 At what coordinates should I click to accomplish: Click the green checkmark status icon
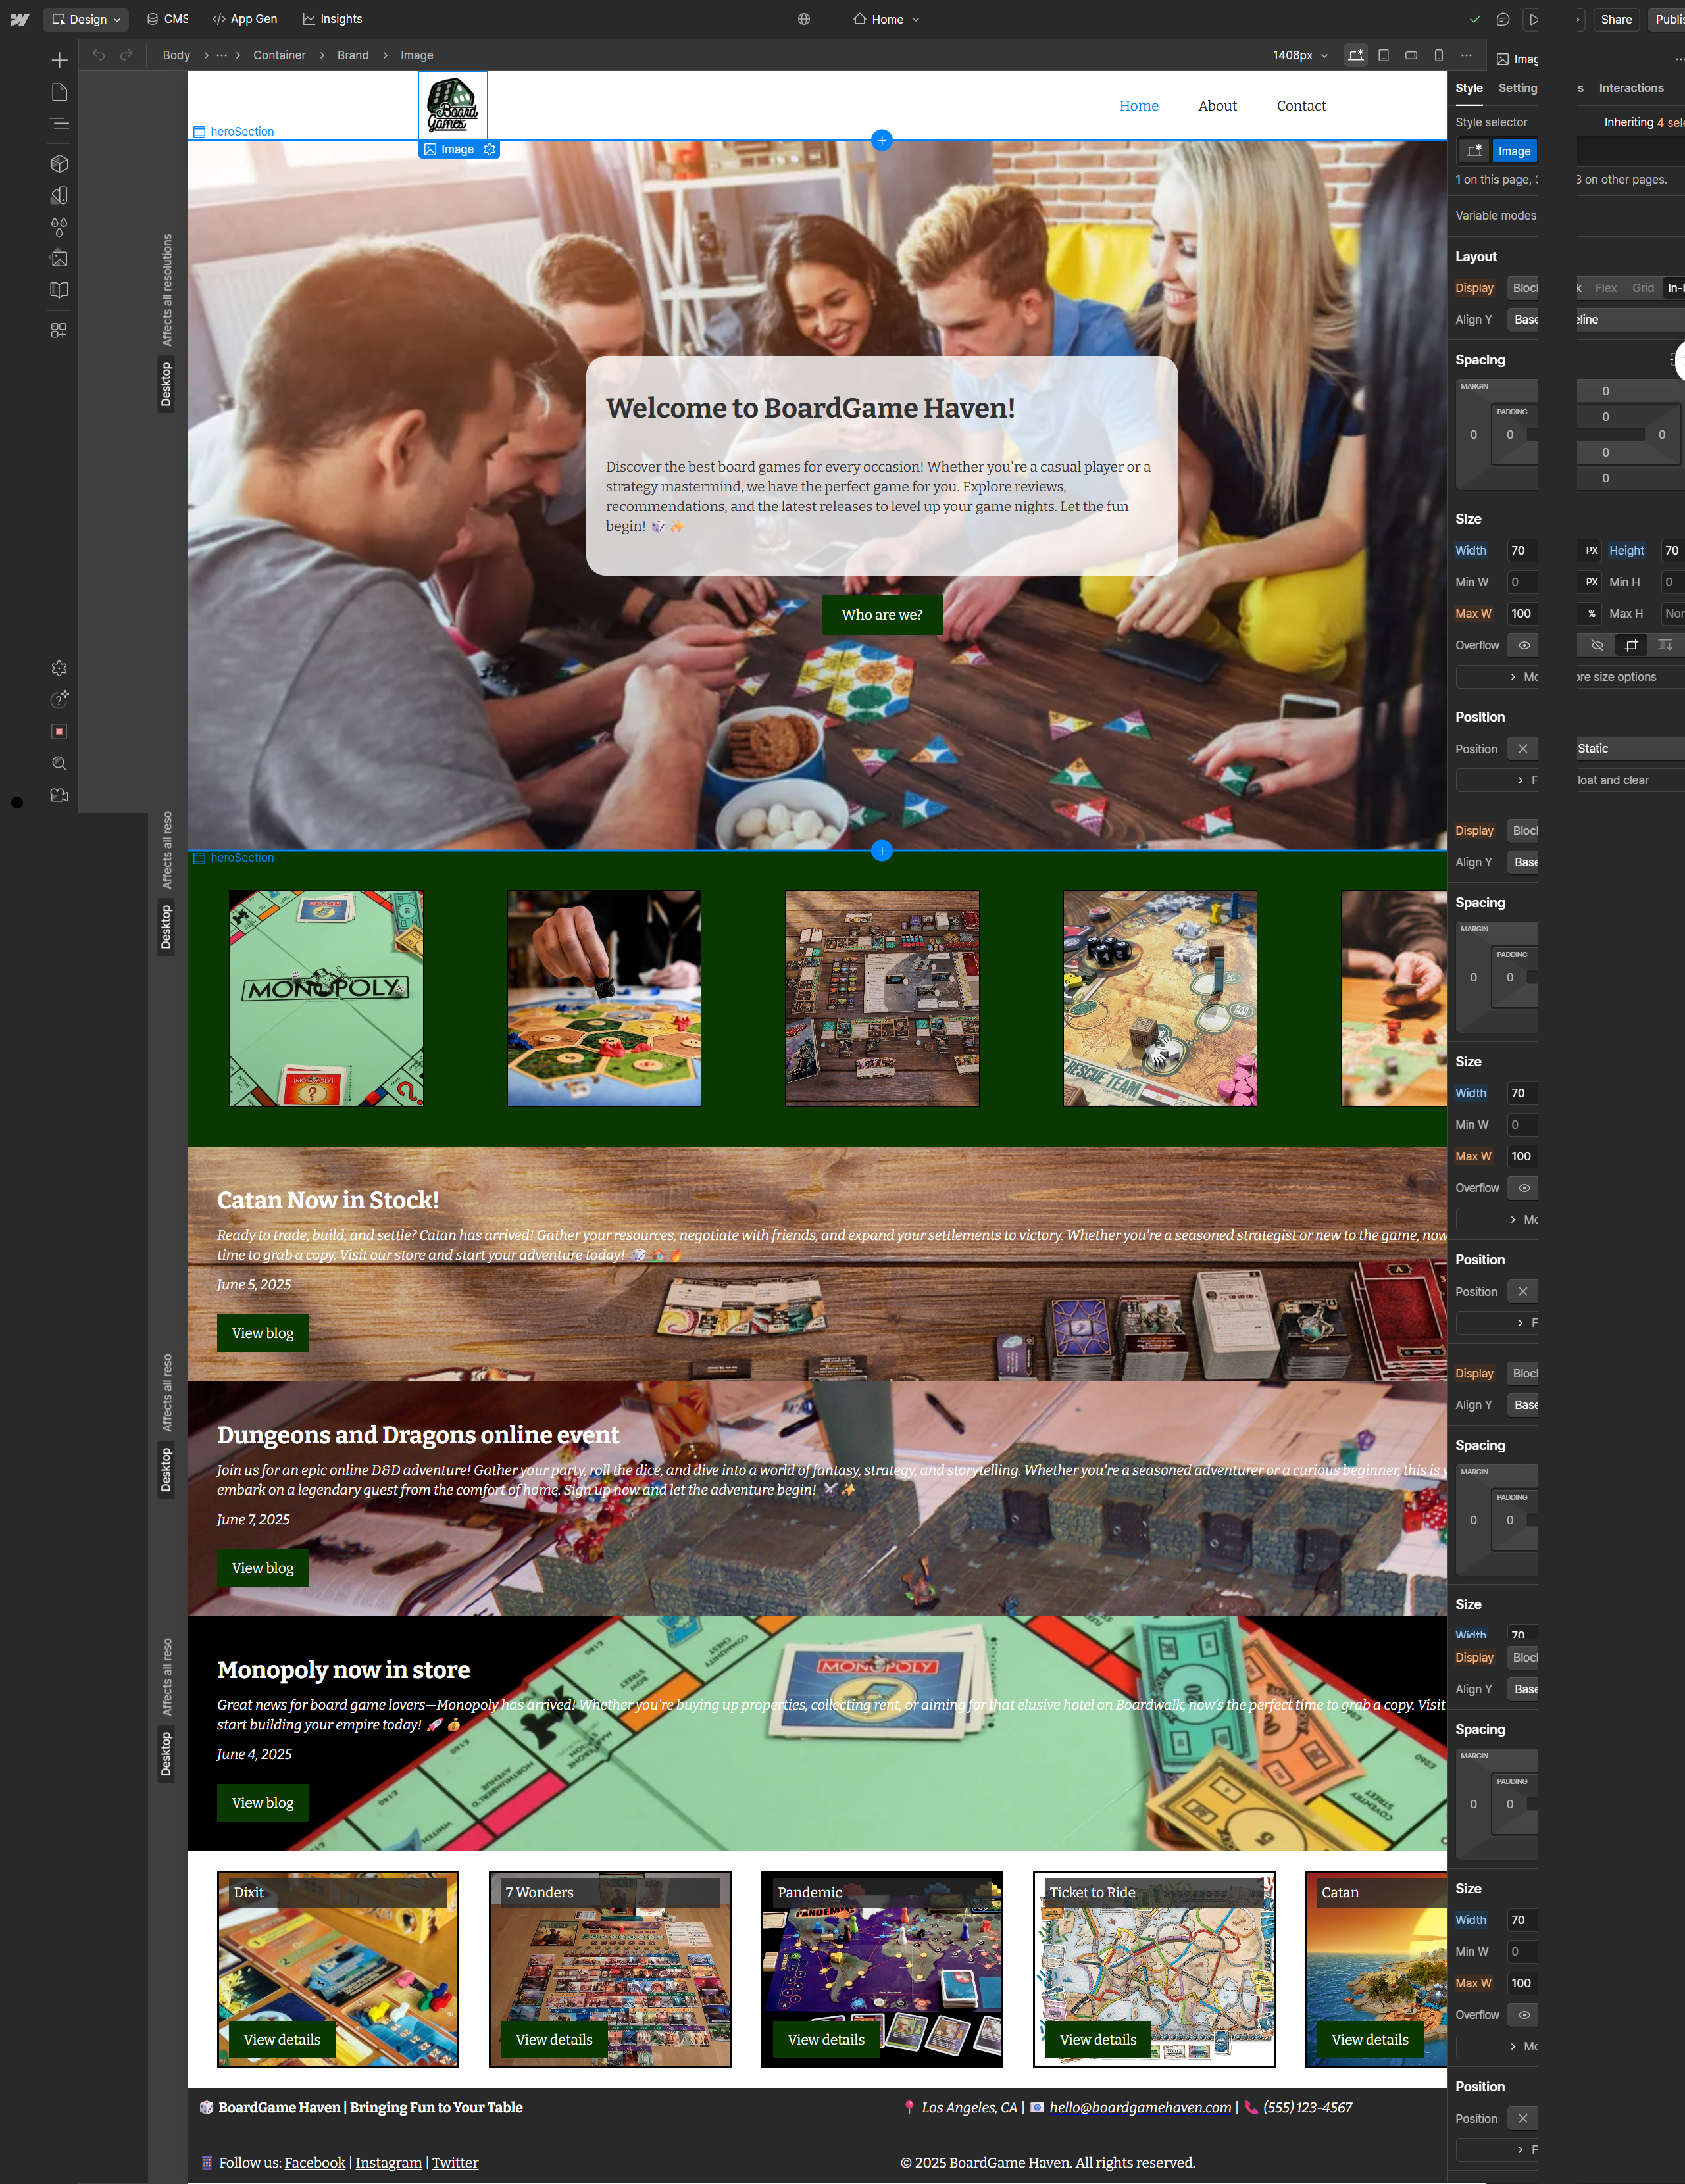tap(1474, 19)
